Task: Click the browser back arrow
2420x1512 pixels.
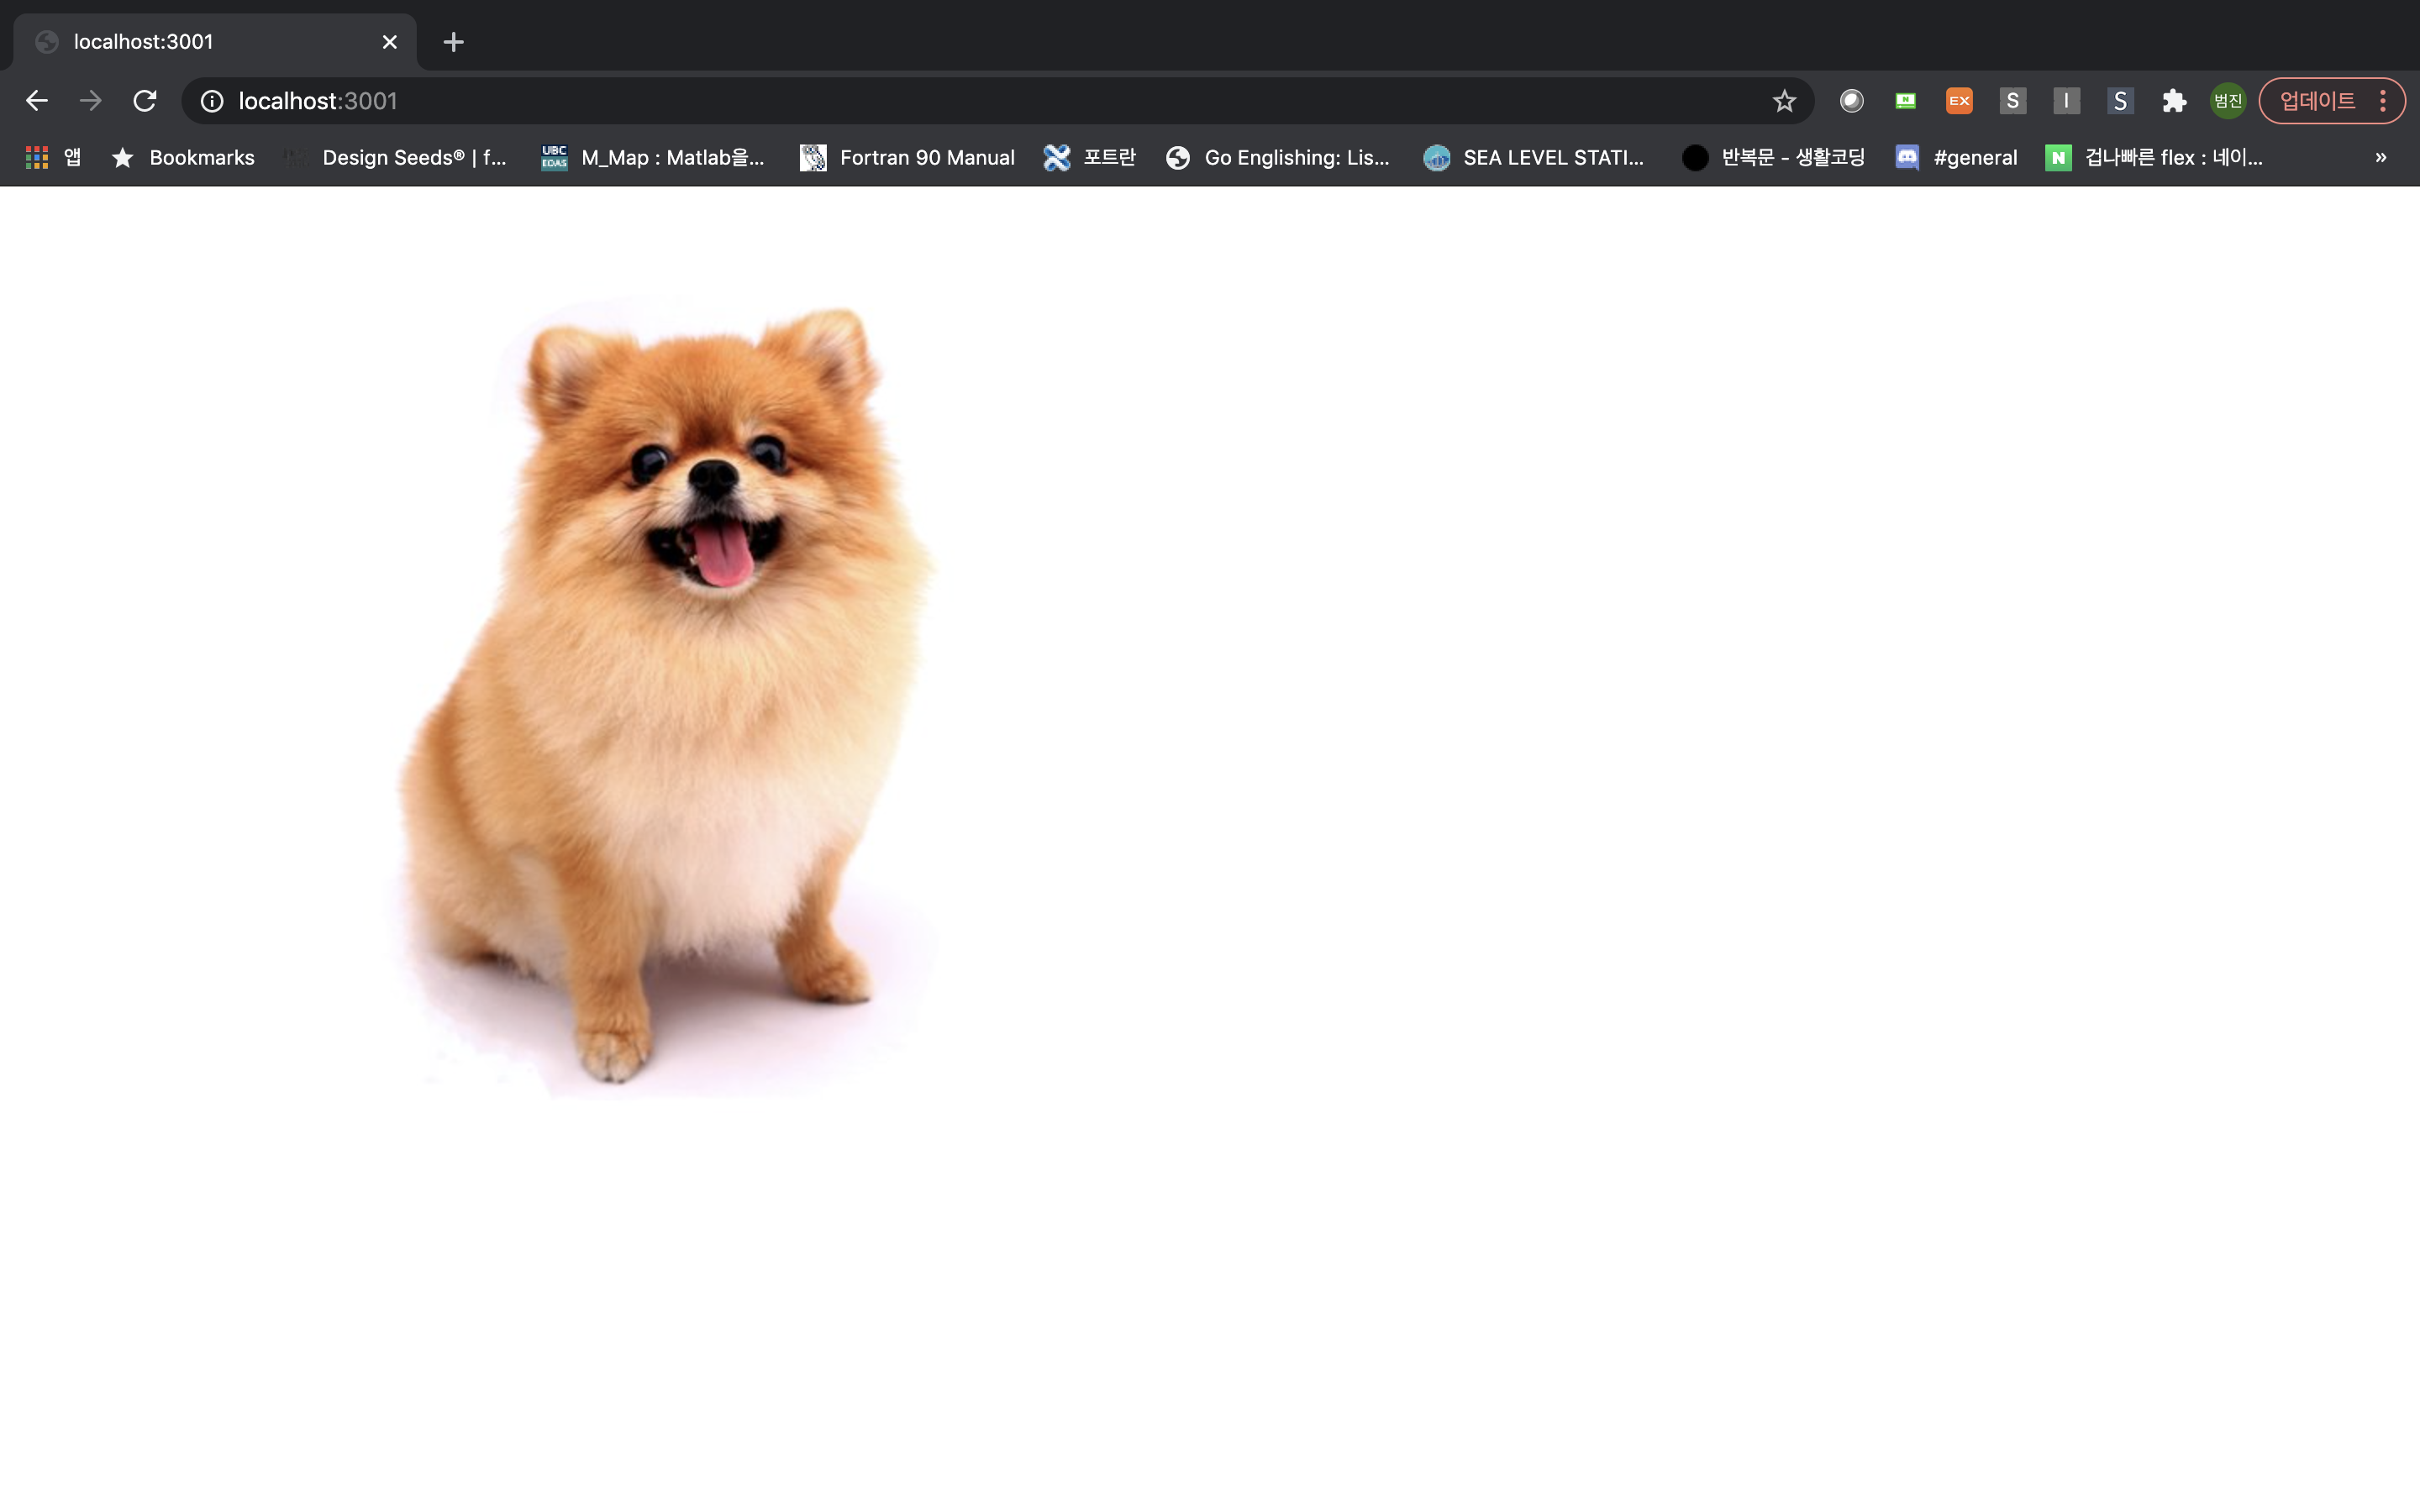Action: pos(37,101)
